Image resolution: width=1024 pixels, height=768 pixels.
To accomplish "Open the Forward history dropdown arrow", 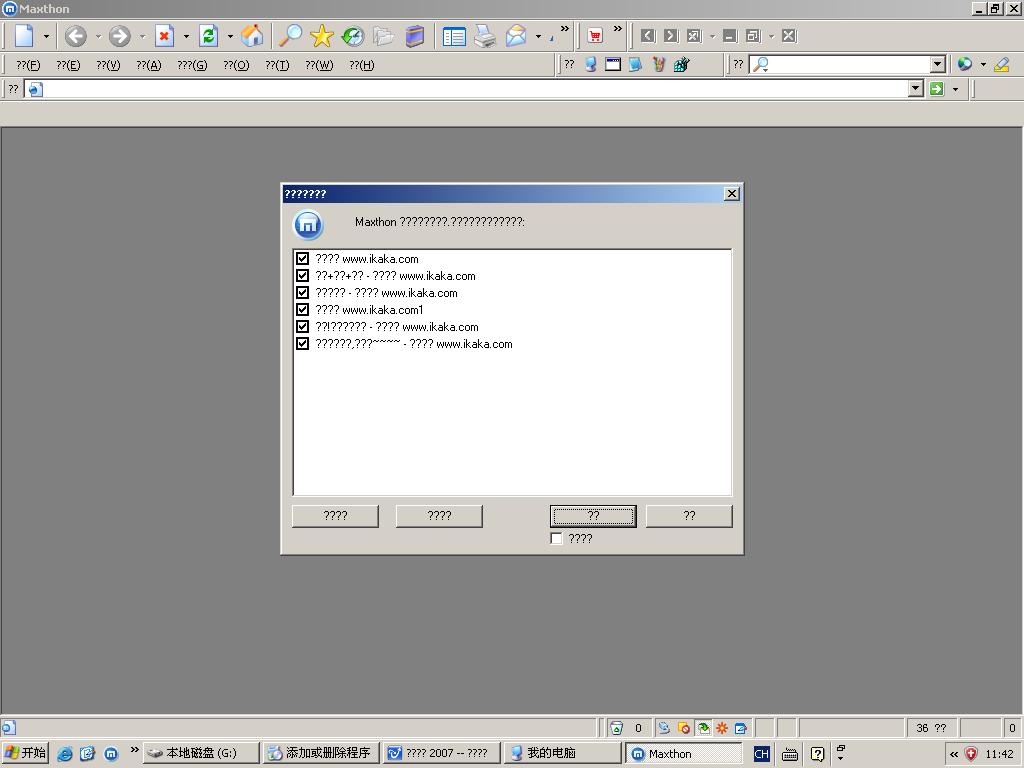I will click(x=142, y=37).
